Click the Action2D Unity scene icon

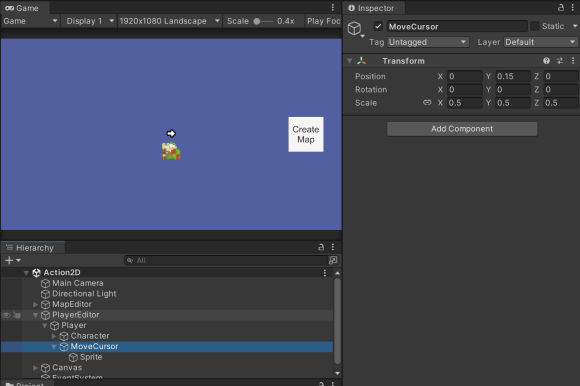pyautogui.click(x=36, y=273)
